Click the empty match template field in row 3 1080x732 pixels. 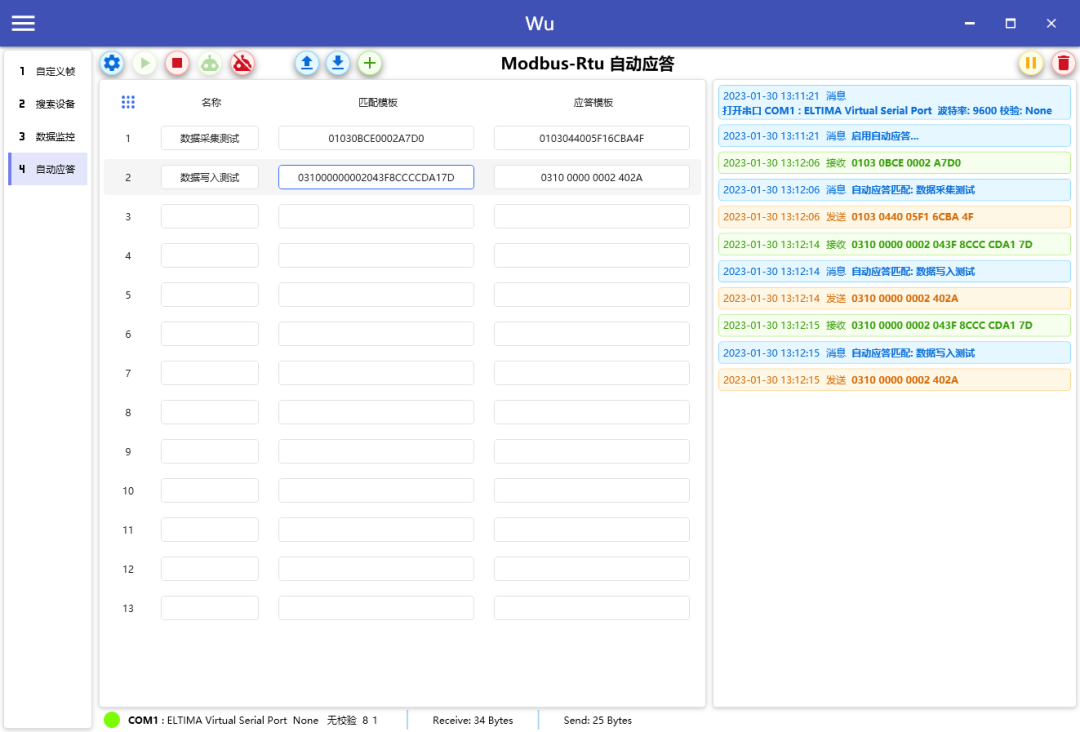(375, 216)
